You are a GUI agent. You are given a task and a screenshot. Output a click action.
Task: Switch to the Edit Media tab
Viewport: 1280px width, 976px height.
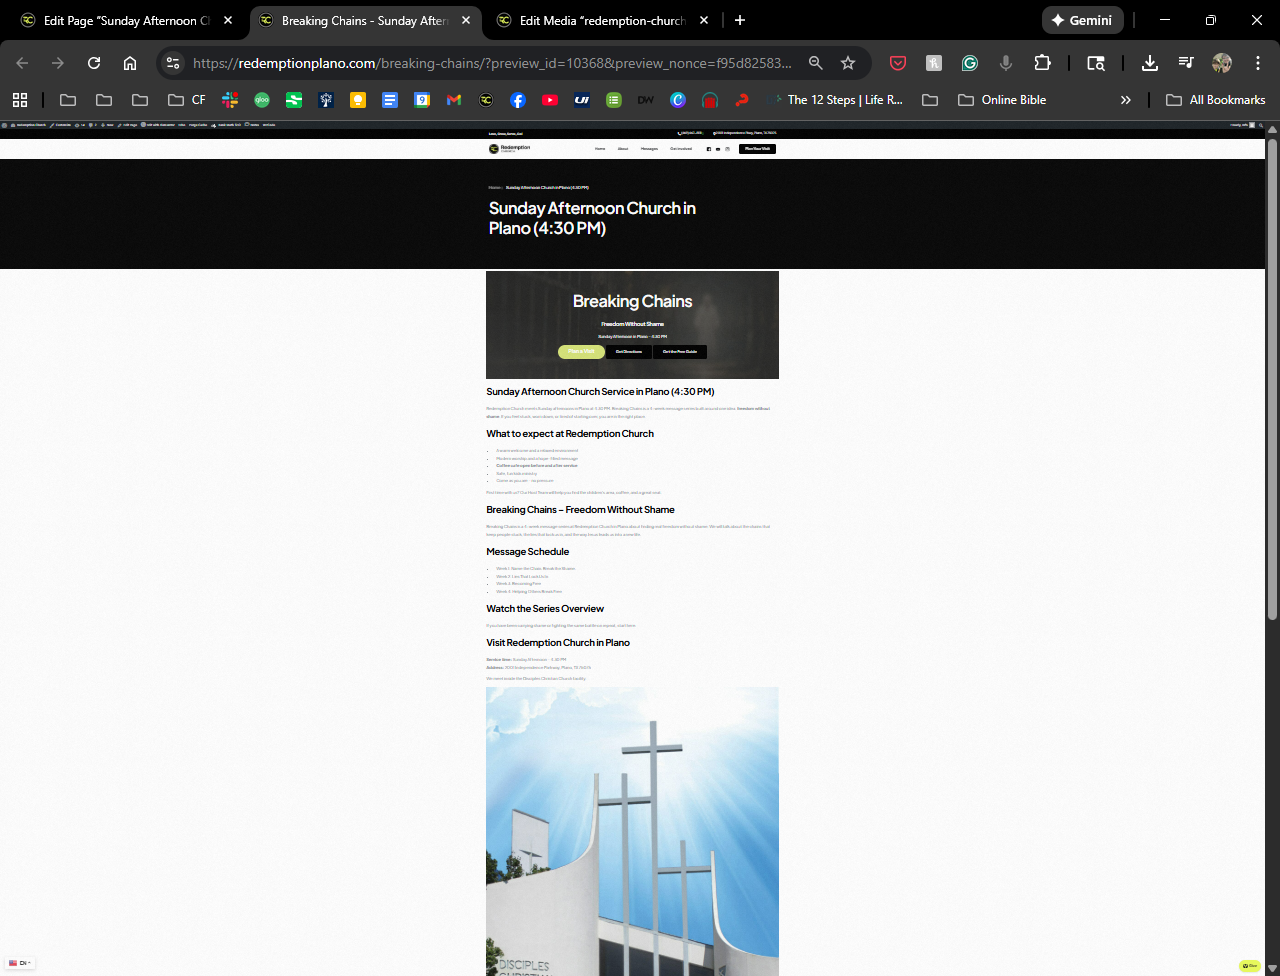(602, 20)
